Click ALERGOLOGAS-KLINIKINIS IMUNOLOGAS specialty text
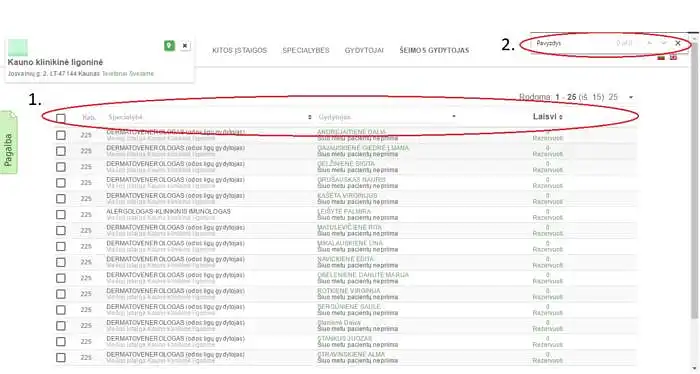 point(168,212)
